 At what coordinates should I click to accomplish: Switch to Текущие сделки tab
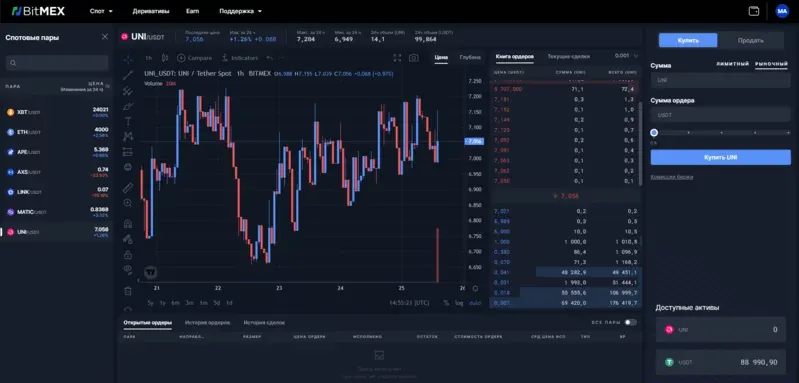pyautogui.click(x=569, y=57)
